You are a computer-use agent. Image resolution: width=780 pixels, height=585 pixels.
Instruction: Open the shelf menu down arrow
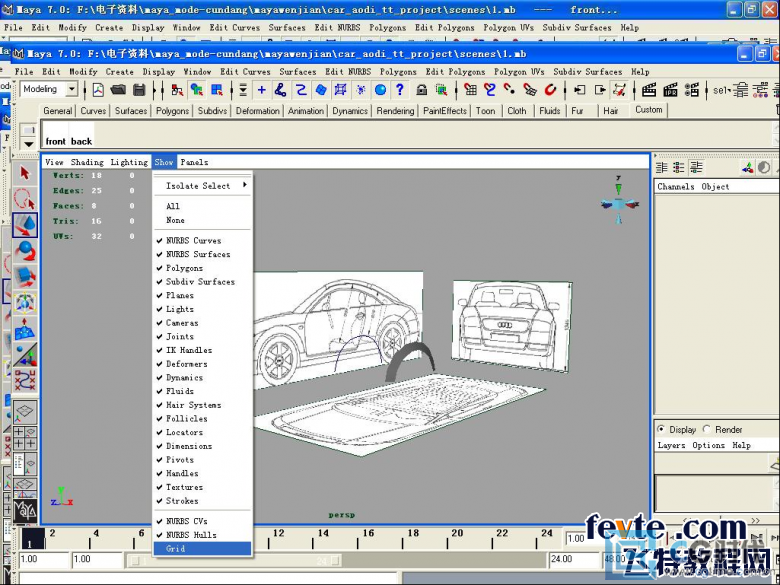[29, 144]
